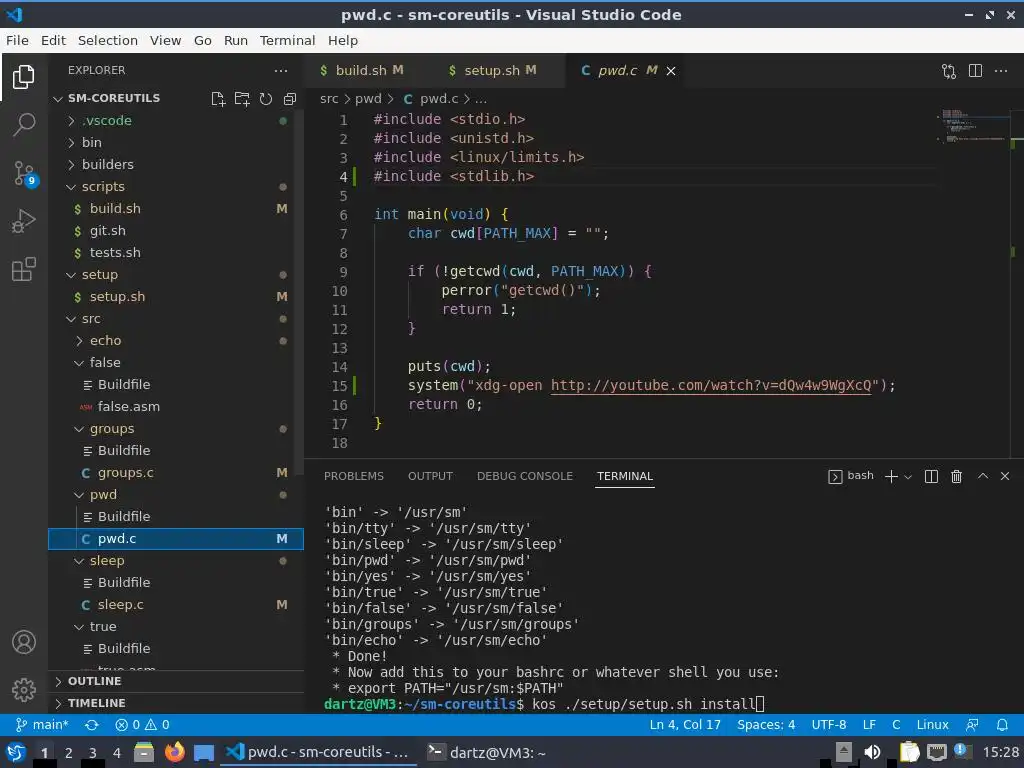The height and width of the screenshot is (768, 1024).
Task: Open the Terminal menu
Action: [x=287, y=40]
